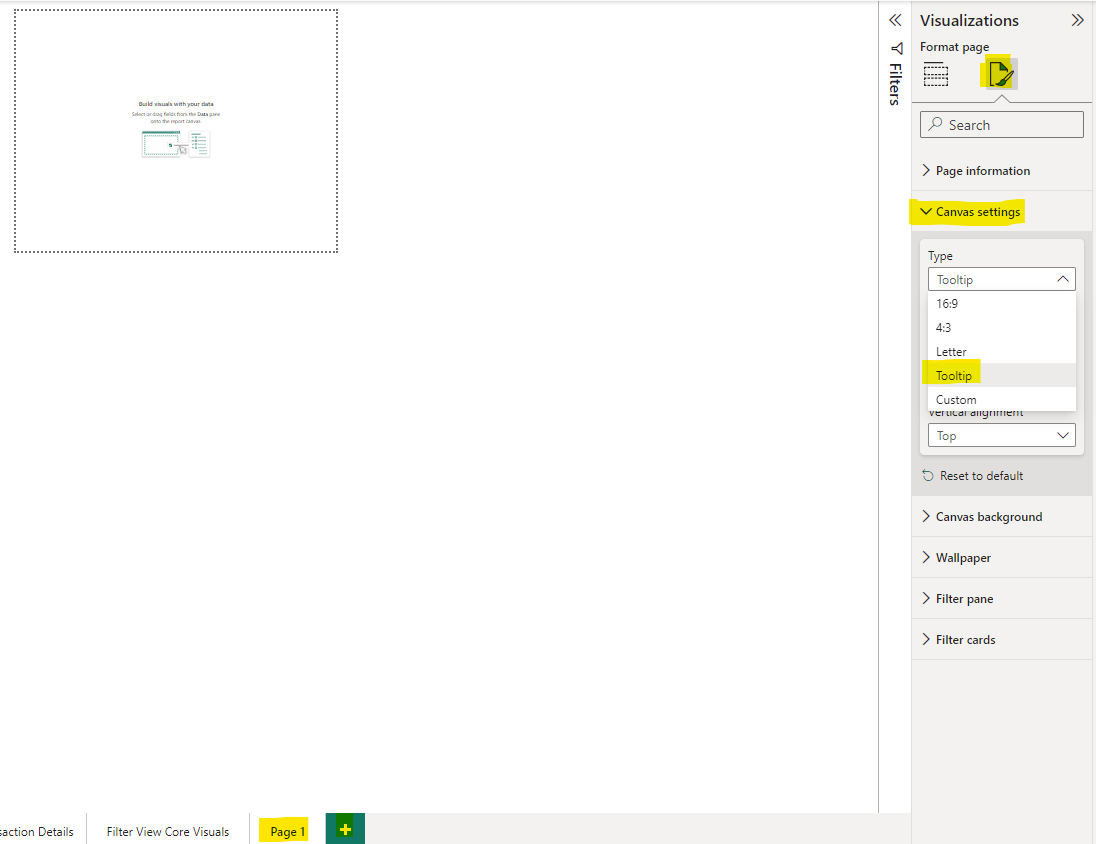
Task: Click Reset to default link
Action: (x=981, y=475)
